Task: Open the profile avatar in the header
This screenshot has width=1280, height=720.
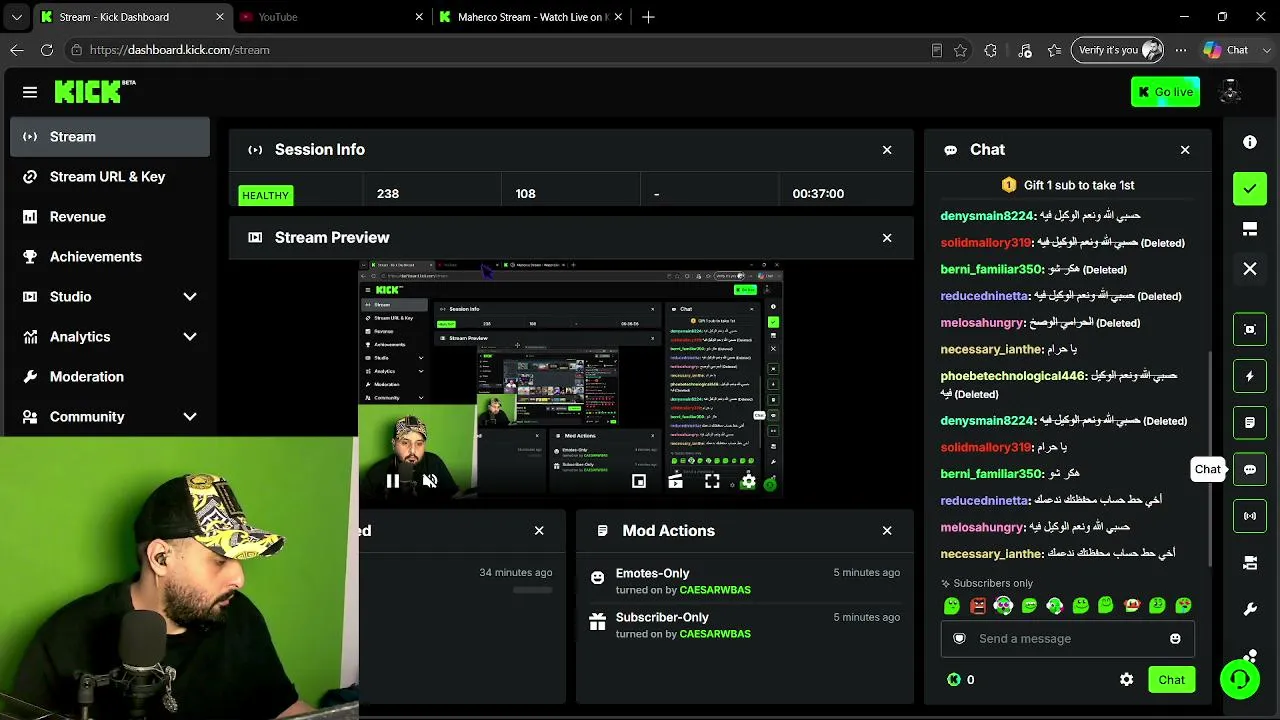Action: click(1231, 92)
